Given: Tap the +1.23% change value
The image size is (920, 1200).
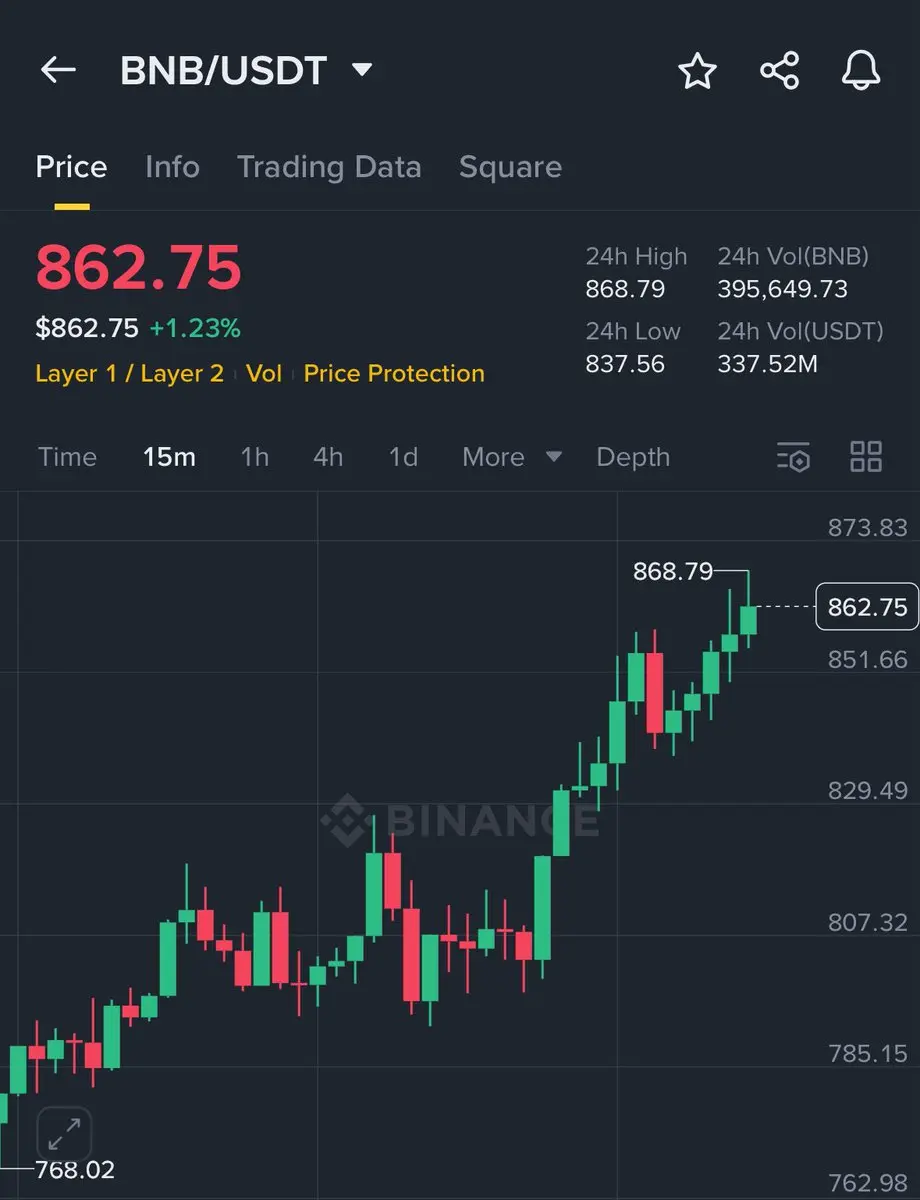Looking at the screenshot, I should (x=195, y=328).
